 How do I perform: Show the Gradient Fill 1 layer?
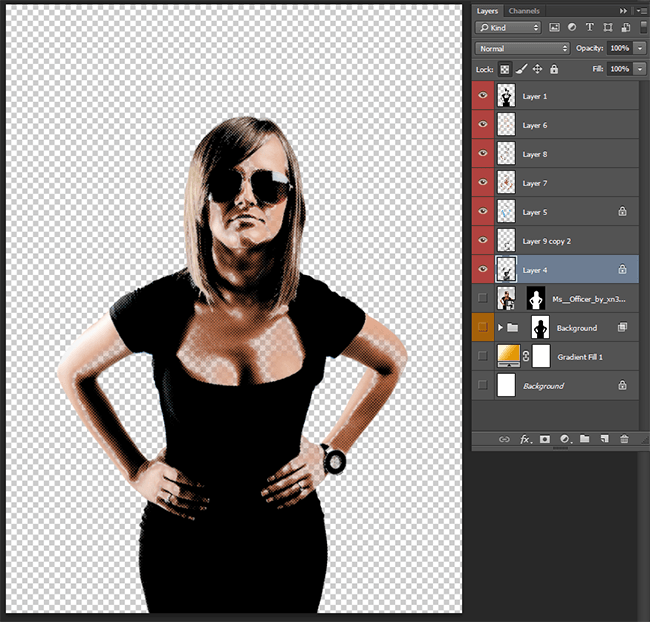(x=484, y=357)
